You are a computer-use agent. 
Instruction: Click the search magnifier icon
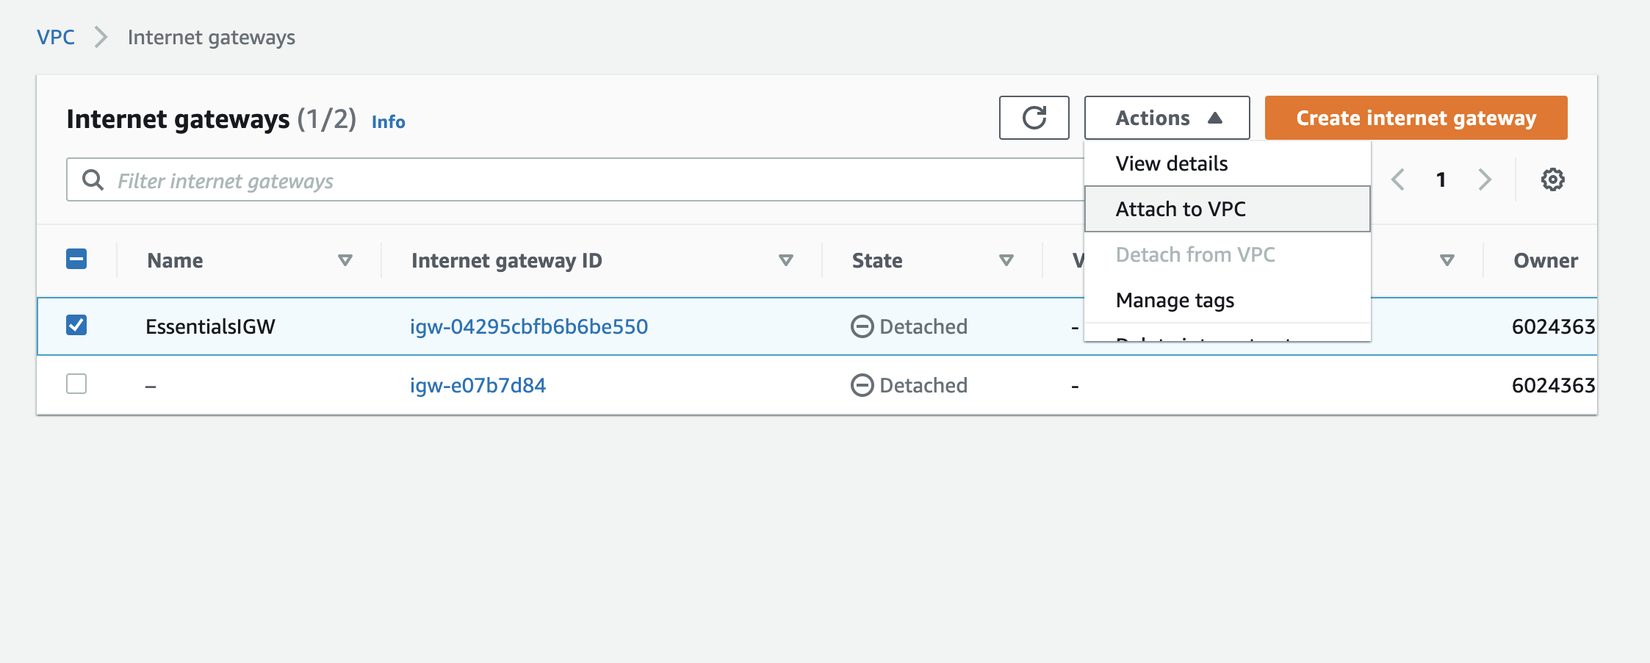pos(93,180)
